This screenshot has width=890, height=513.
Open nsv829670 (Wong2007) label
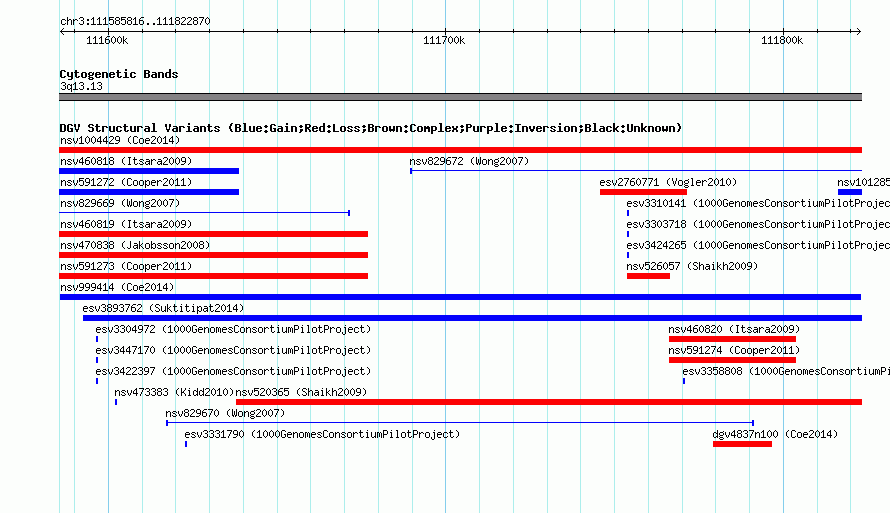pos(225,413)
